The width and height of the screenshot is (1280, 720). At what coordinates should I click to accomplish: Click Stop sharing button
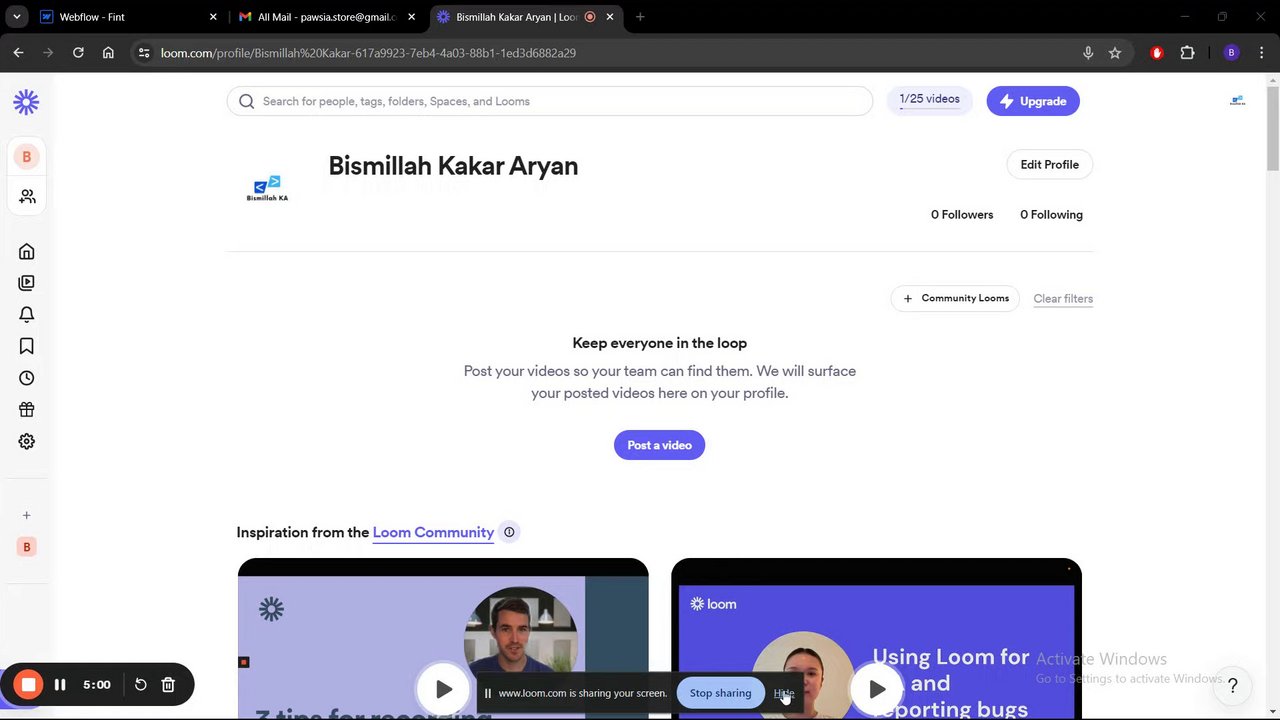tap(720, 693)
